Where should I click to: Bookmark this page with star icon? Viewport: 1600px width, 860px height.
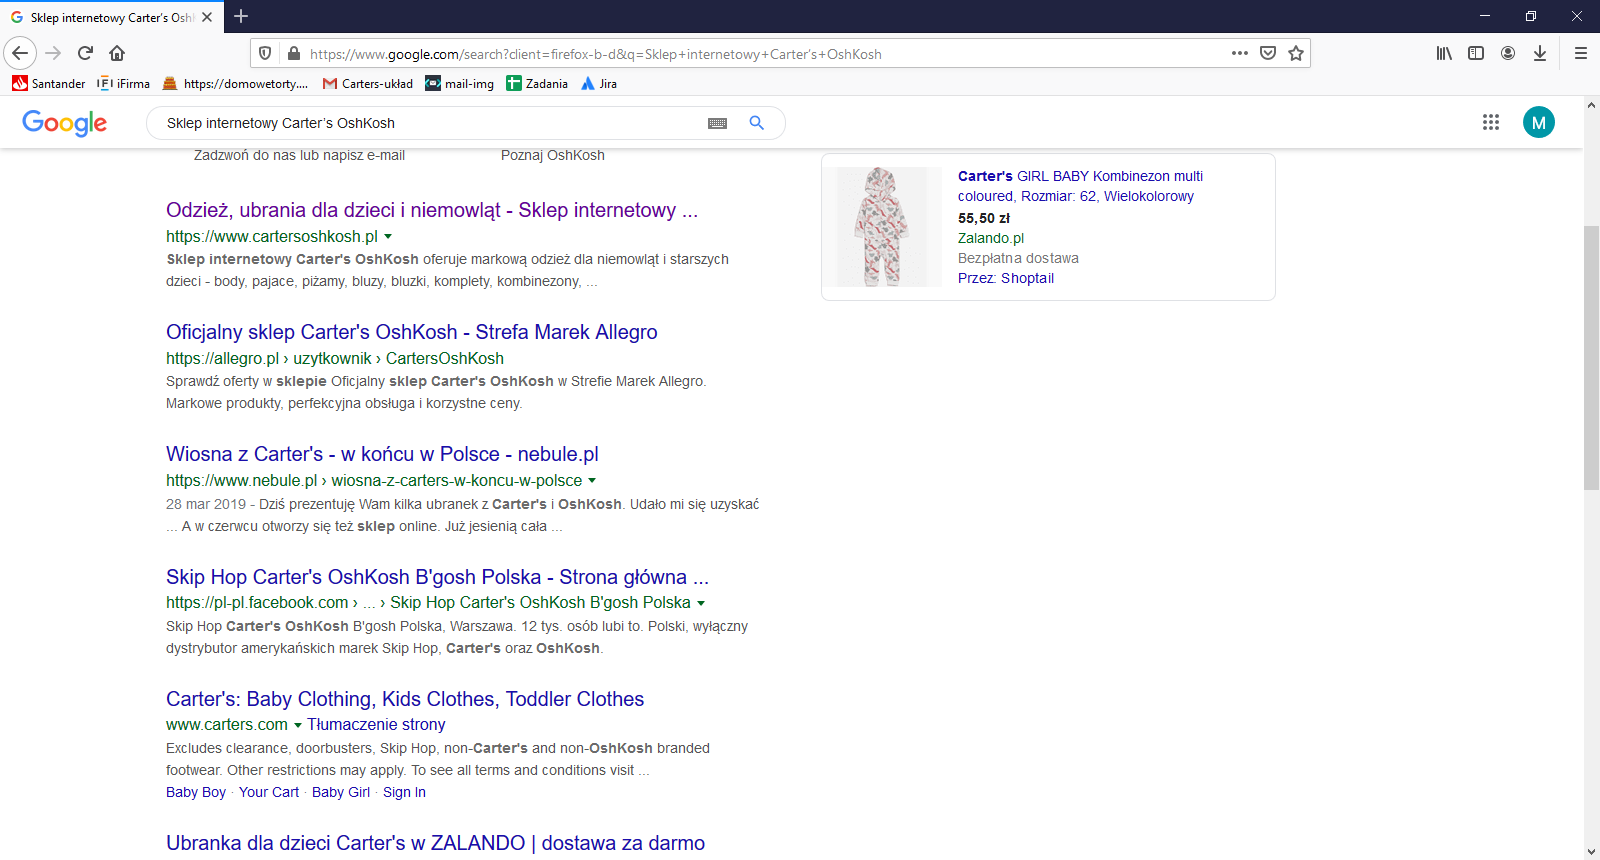pyautogui.click(x=1296, y=53)
